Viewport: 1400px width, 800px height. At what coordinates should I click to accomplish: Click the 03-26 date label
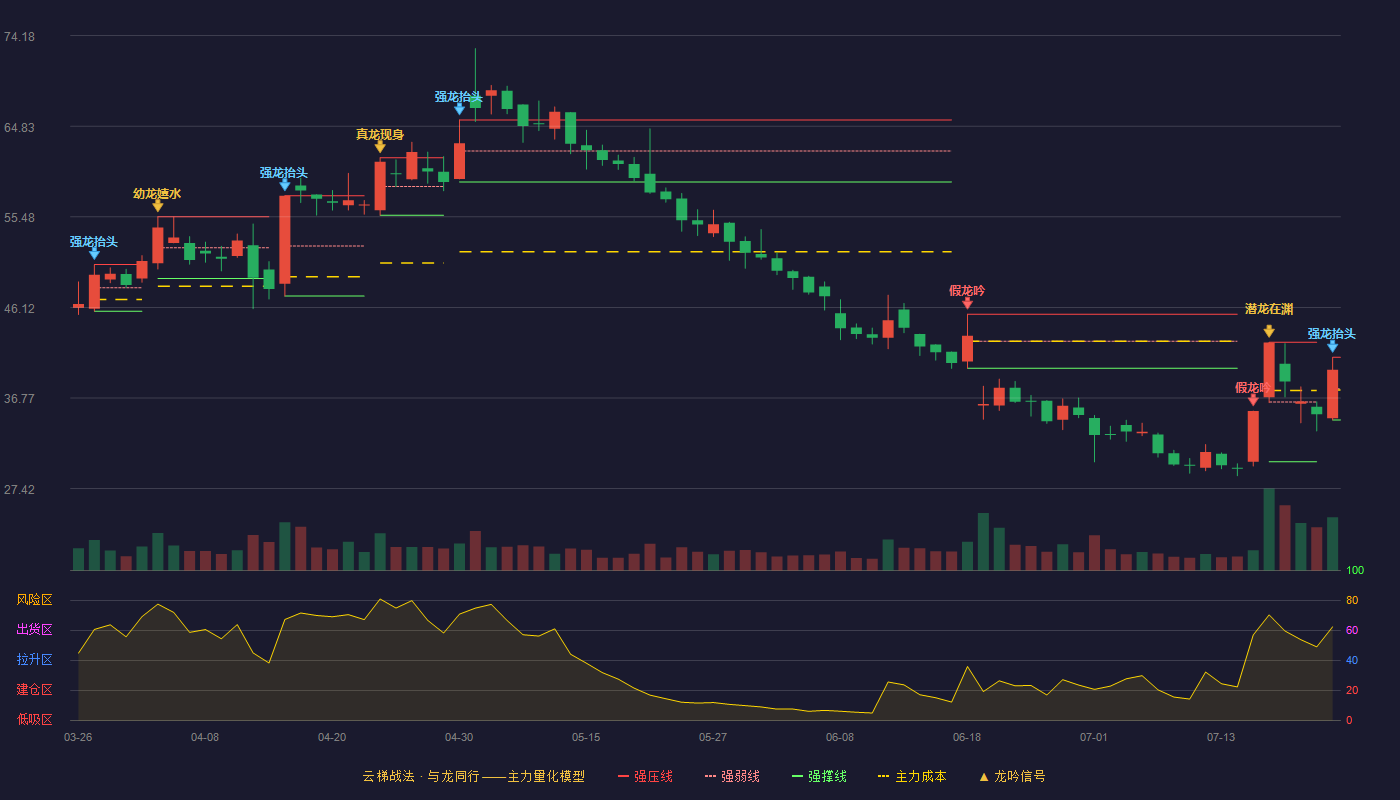point(78,737)
